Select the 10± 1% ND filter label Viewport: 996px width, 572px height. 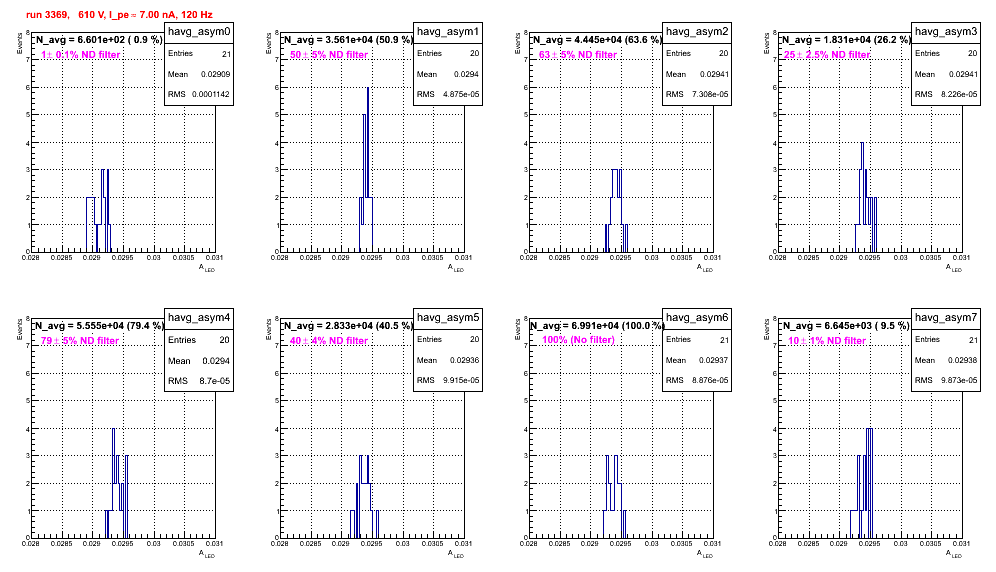(827, 341)
